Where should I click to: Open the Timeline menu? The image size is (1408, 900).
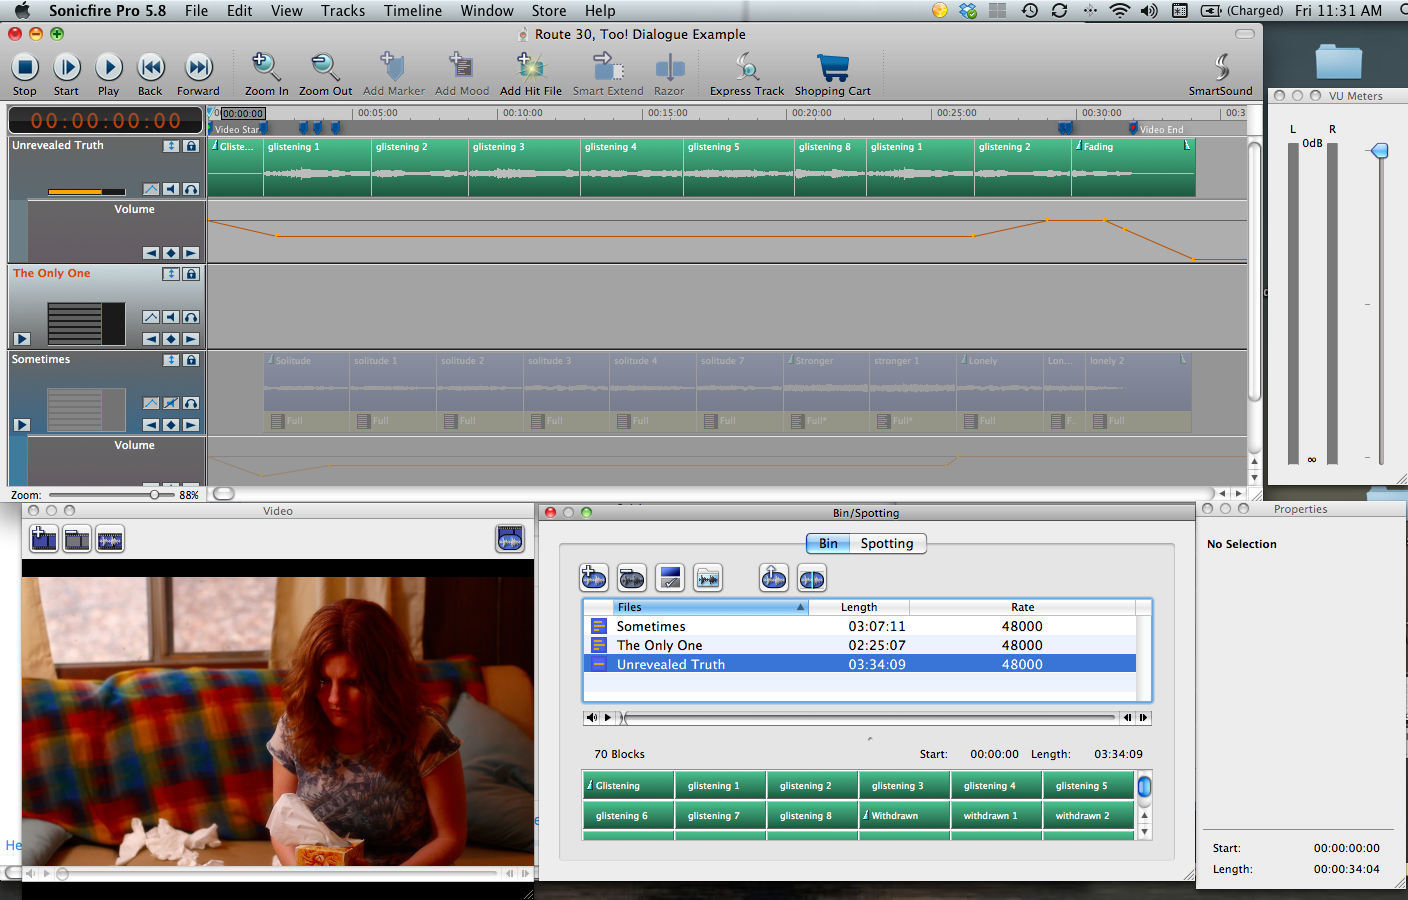point(413,11)
